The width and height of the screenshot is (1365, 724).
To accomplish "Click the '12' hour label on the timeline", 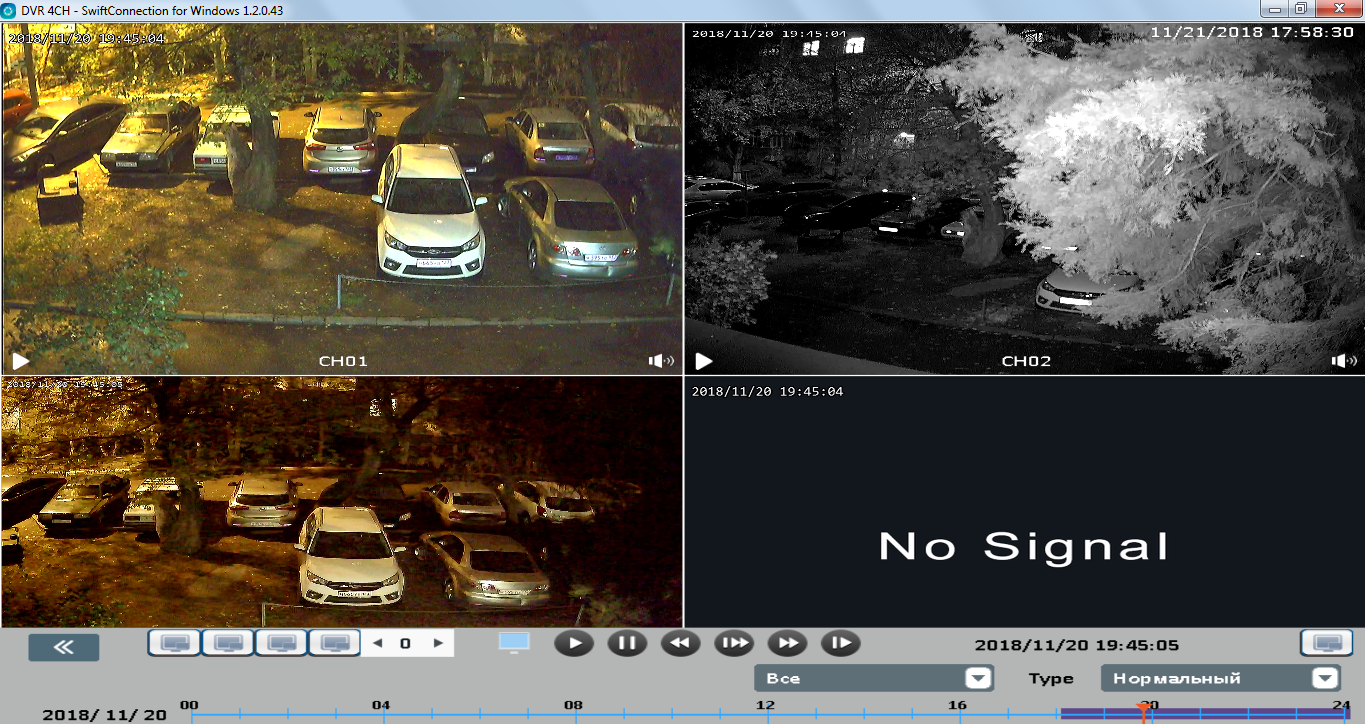I will (x=765, y=705).
